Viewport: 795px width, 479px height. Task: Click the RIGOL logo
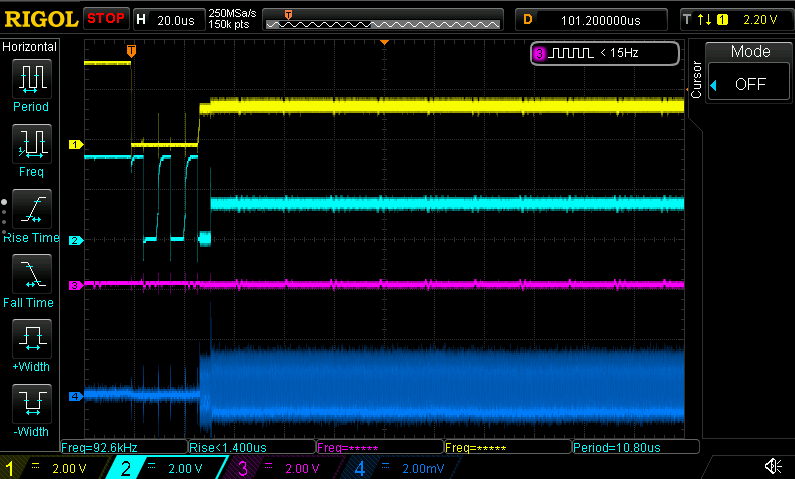(40, 18)
